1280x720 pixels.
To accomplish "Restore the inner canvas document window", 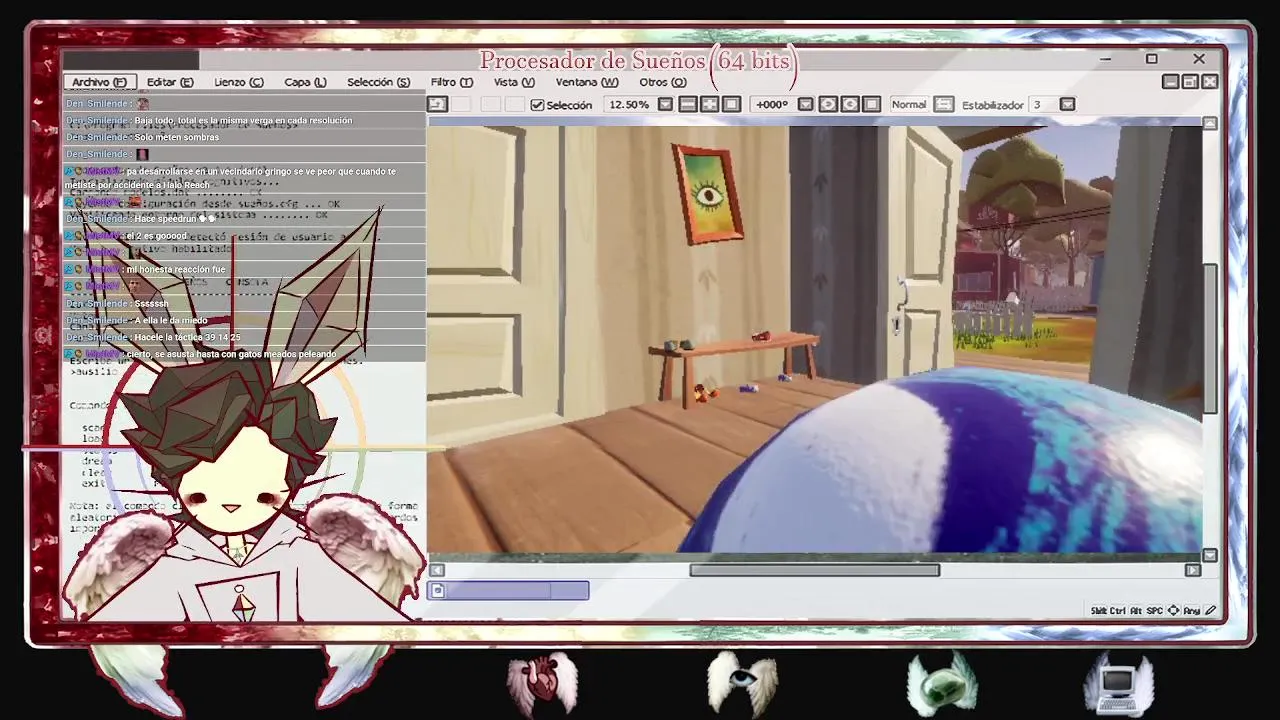I will 1190,82.
